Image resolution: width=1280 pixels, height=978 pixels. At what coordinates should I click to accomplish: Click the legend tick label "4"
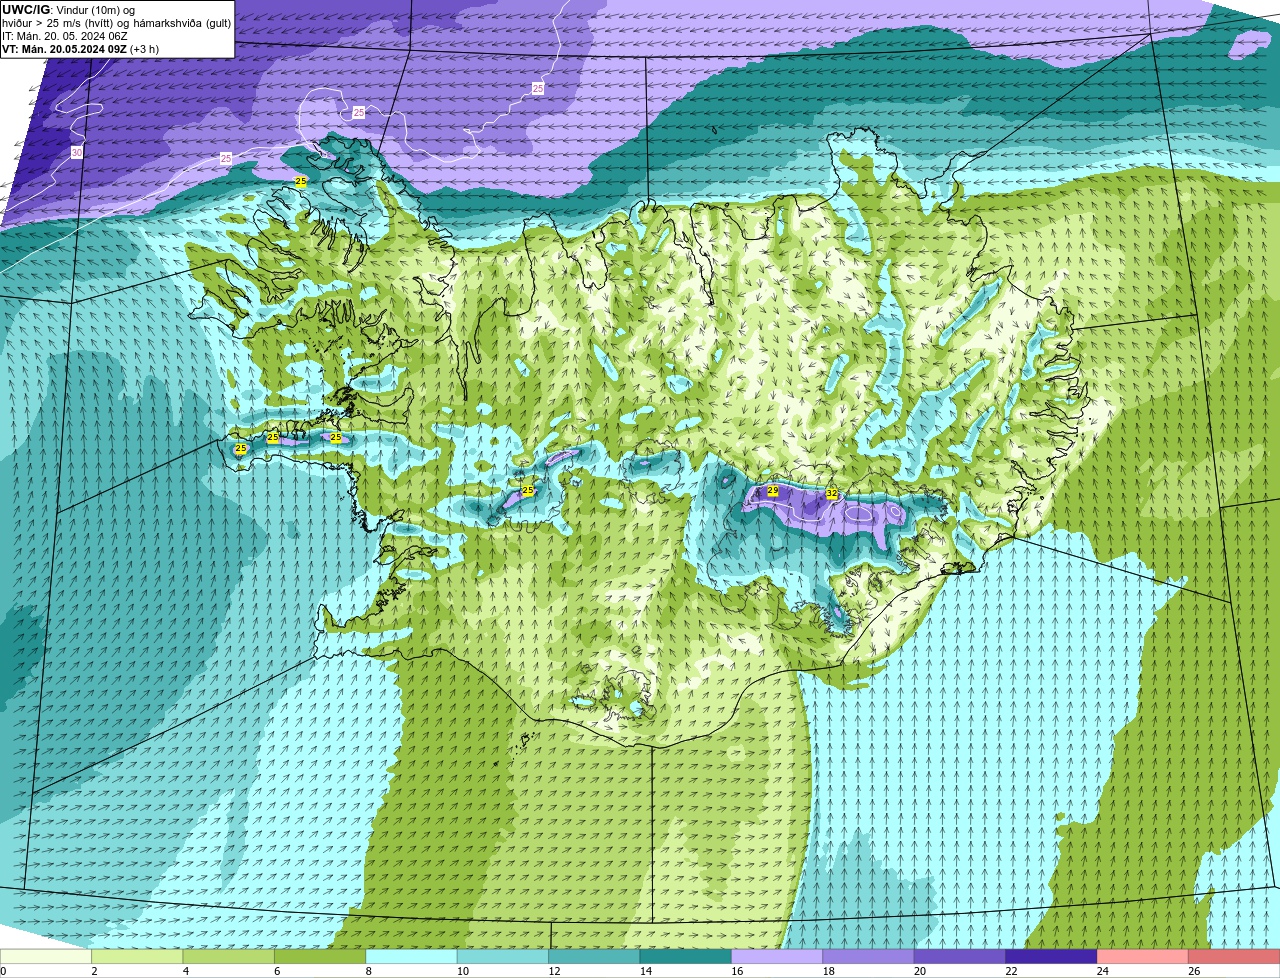[186, 971]
